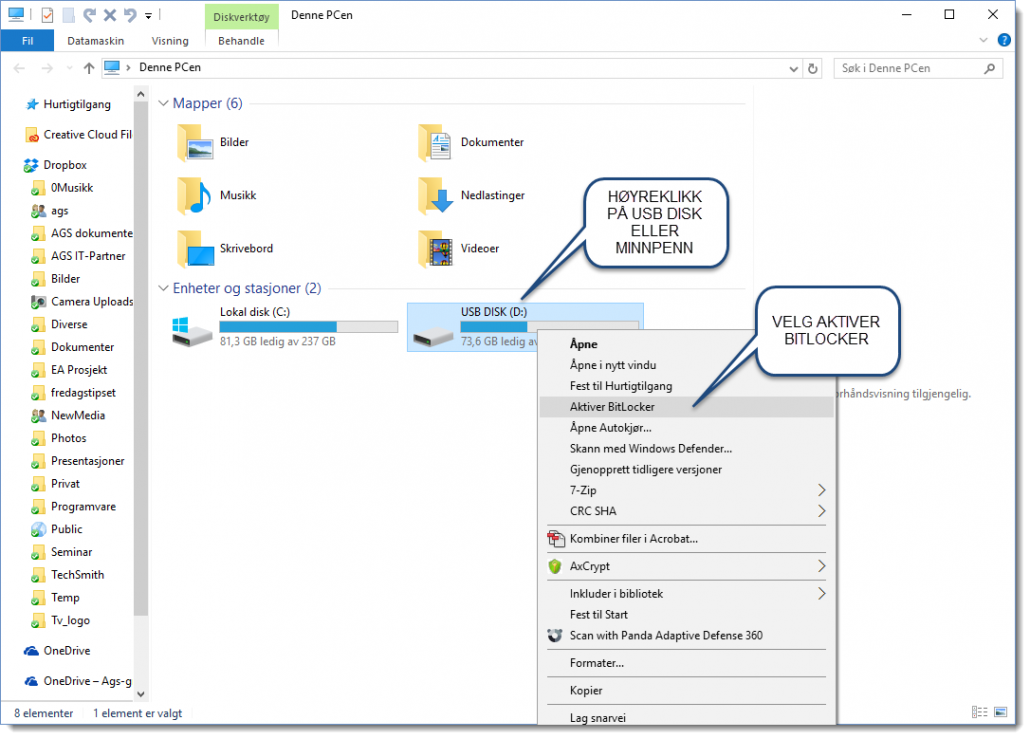The width and height of the screenshot is (1030, 739).
Task: Switch to details view in status bar
Action: tap(979, 712)
